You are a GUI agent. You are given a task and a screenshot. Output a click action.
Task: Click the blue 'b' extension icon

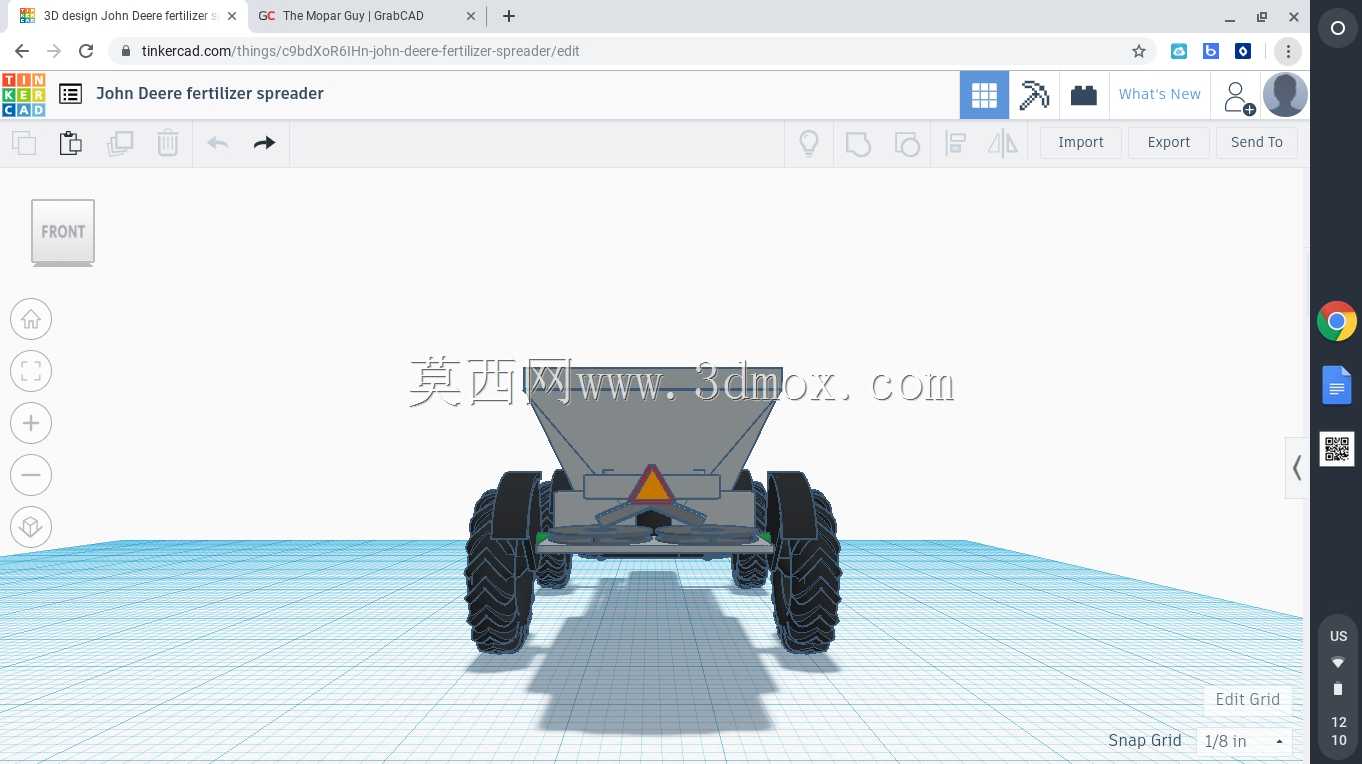pos(1211,51)
